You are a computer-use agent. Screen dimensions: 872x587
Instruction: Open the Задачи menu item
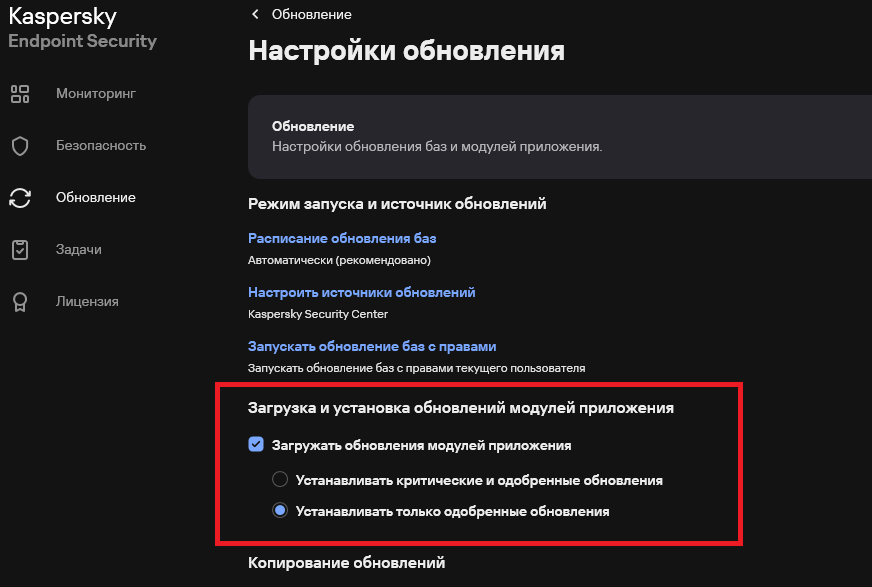pos(78,250)
